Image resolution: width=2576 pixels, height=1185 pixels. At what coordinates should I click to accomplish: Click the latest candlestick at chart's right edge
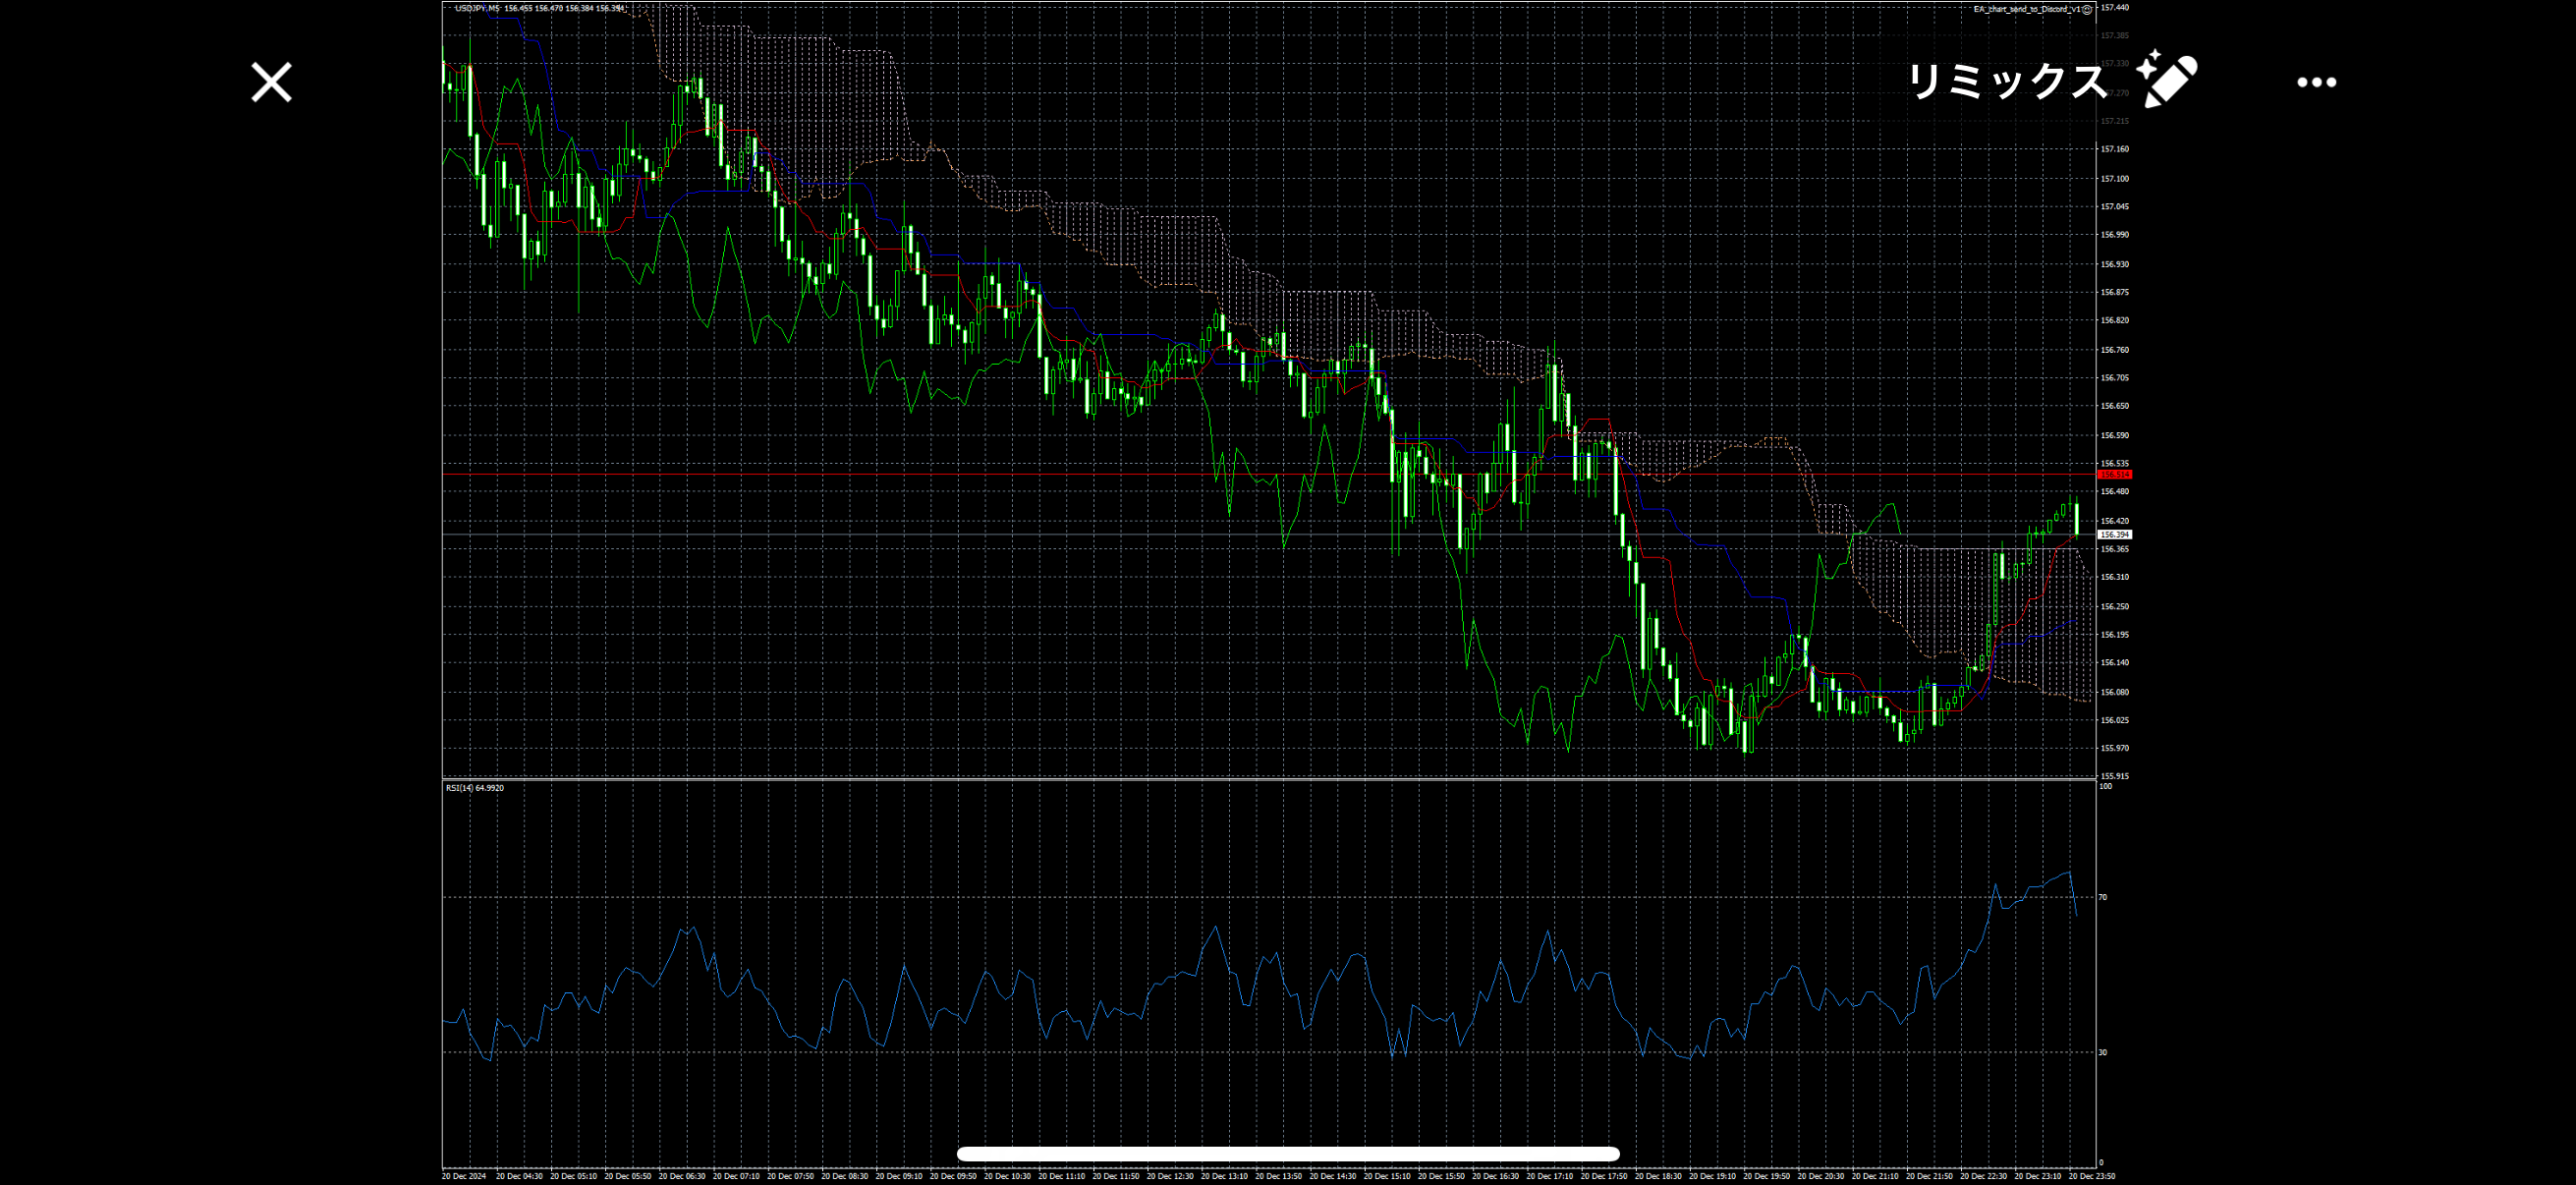[2077, 519]
